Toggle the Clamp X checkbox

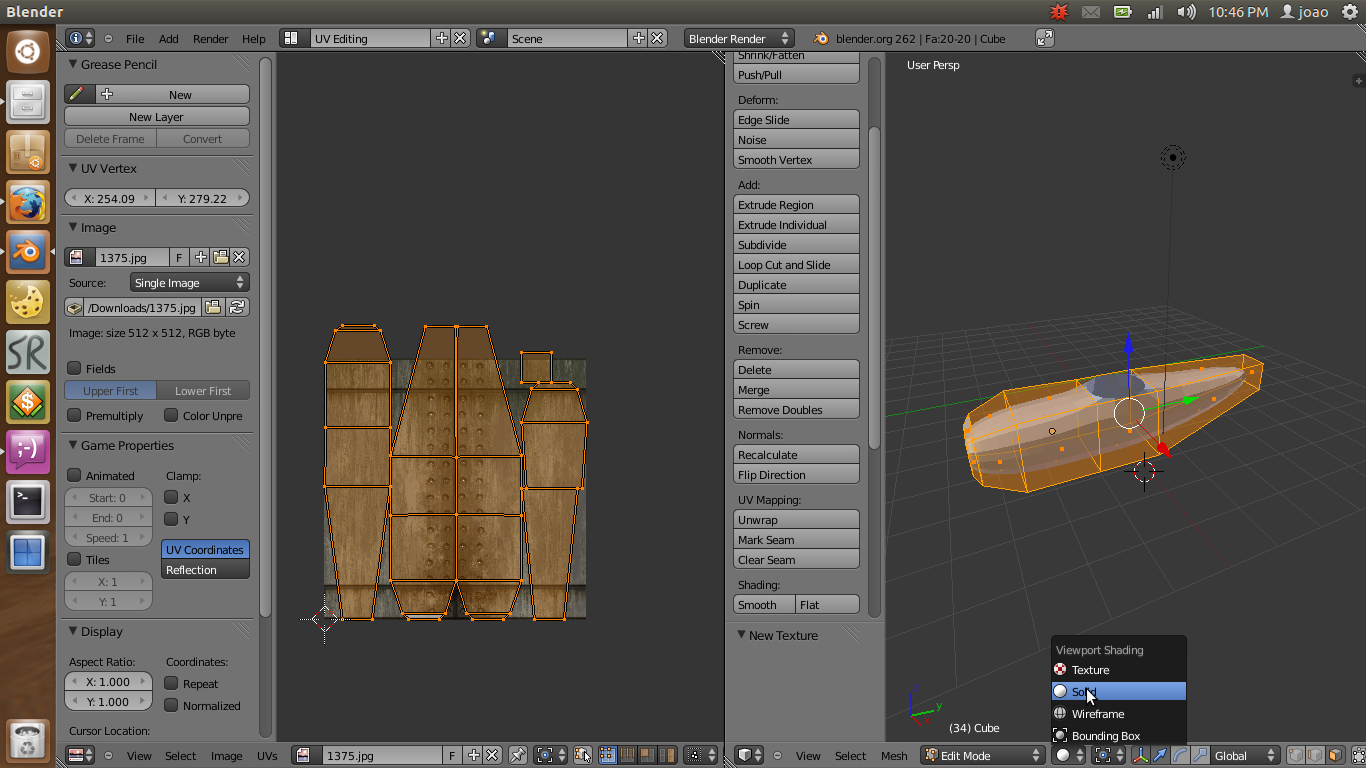click(171, 497)
